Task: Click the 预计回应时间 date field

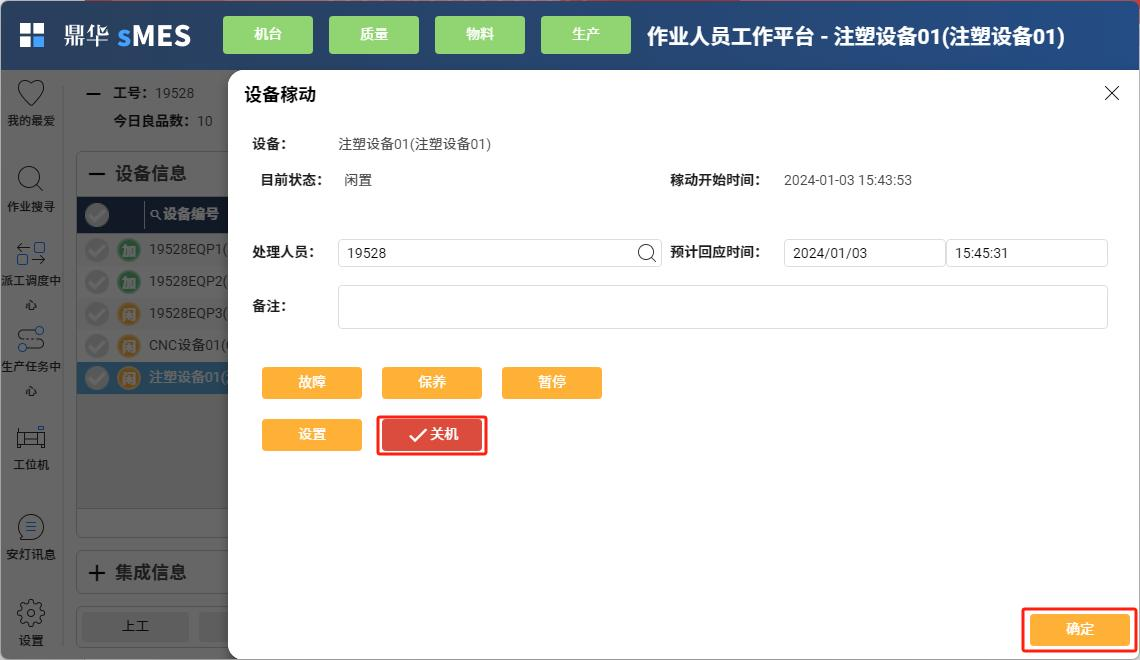Action: (864, 253)
